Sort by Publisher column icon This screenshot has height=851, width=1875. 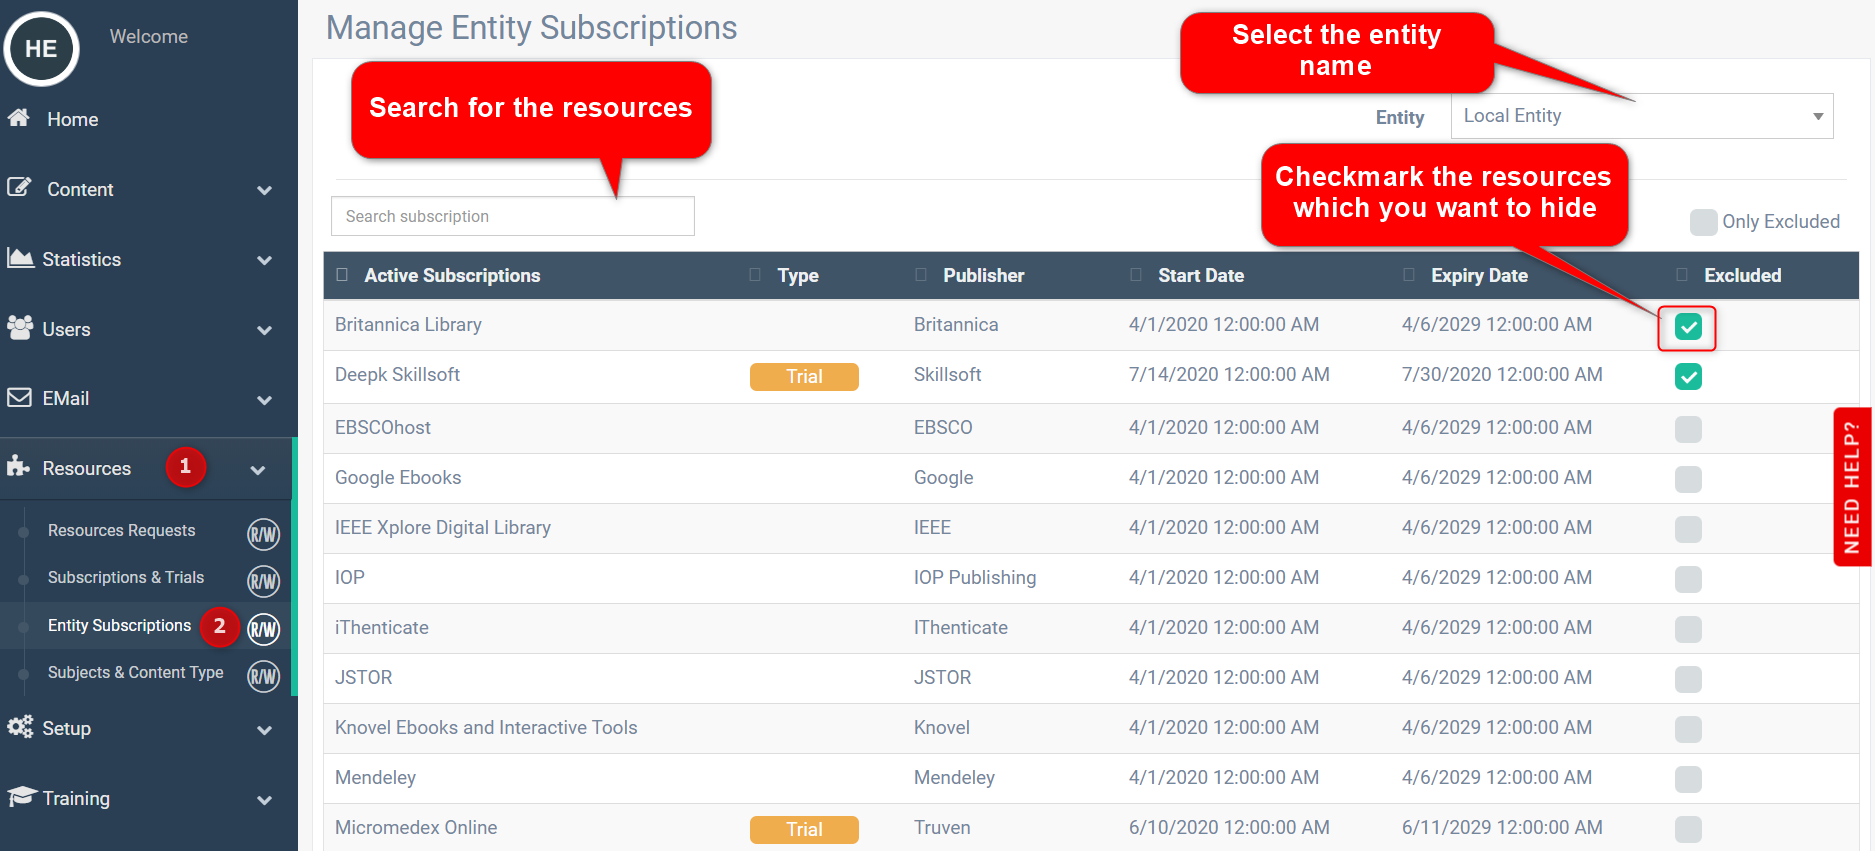(x=921, y=275)
